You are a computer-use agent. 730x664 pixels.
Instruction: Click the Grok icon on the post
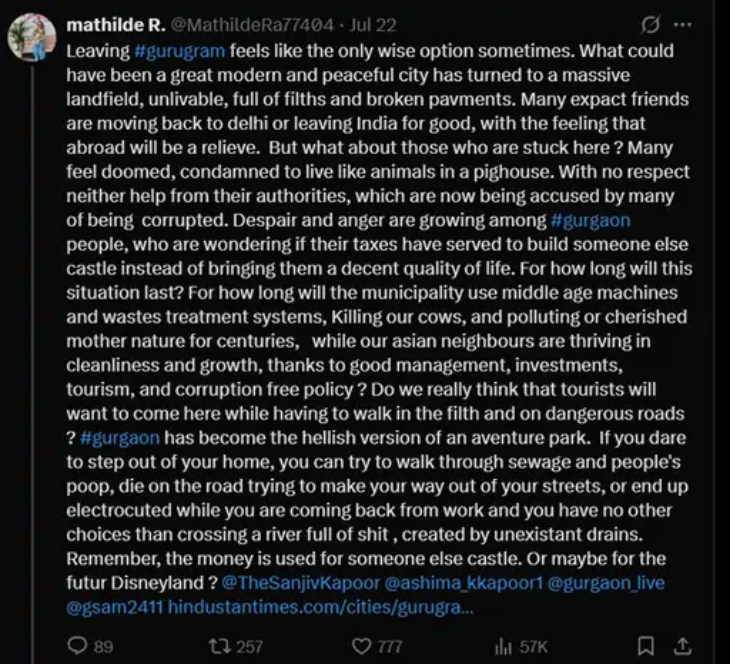point(651,23)
